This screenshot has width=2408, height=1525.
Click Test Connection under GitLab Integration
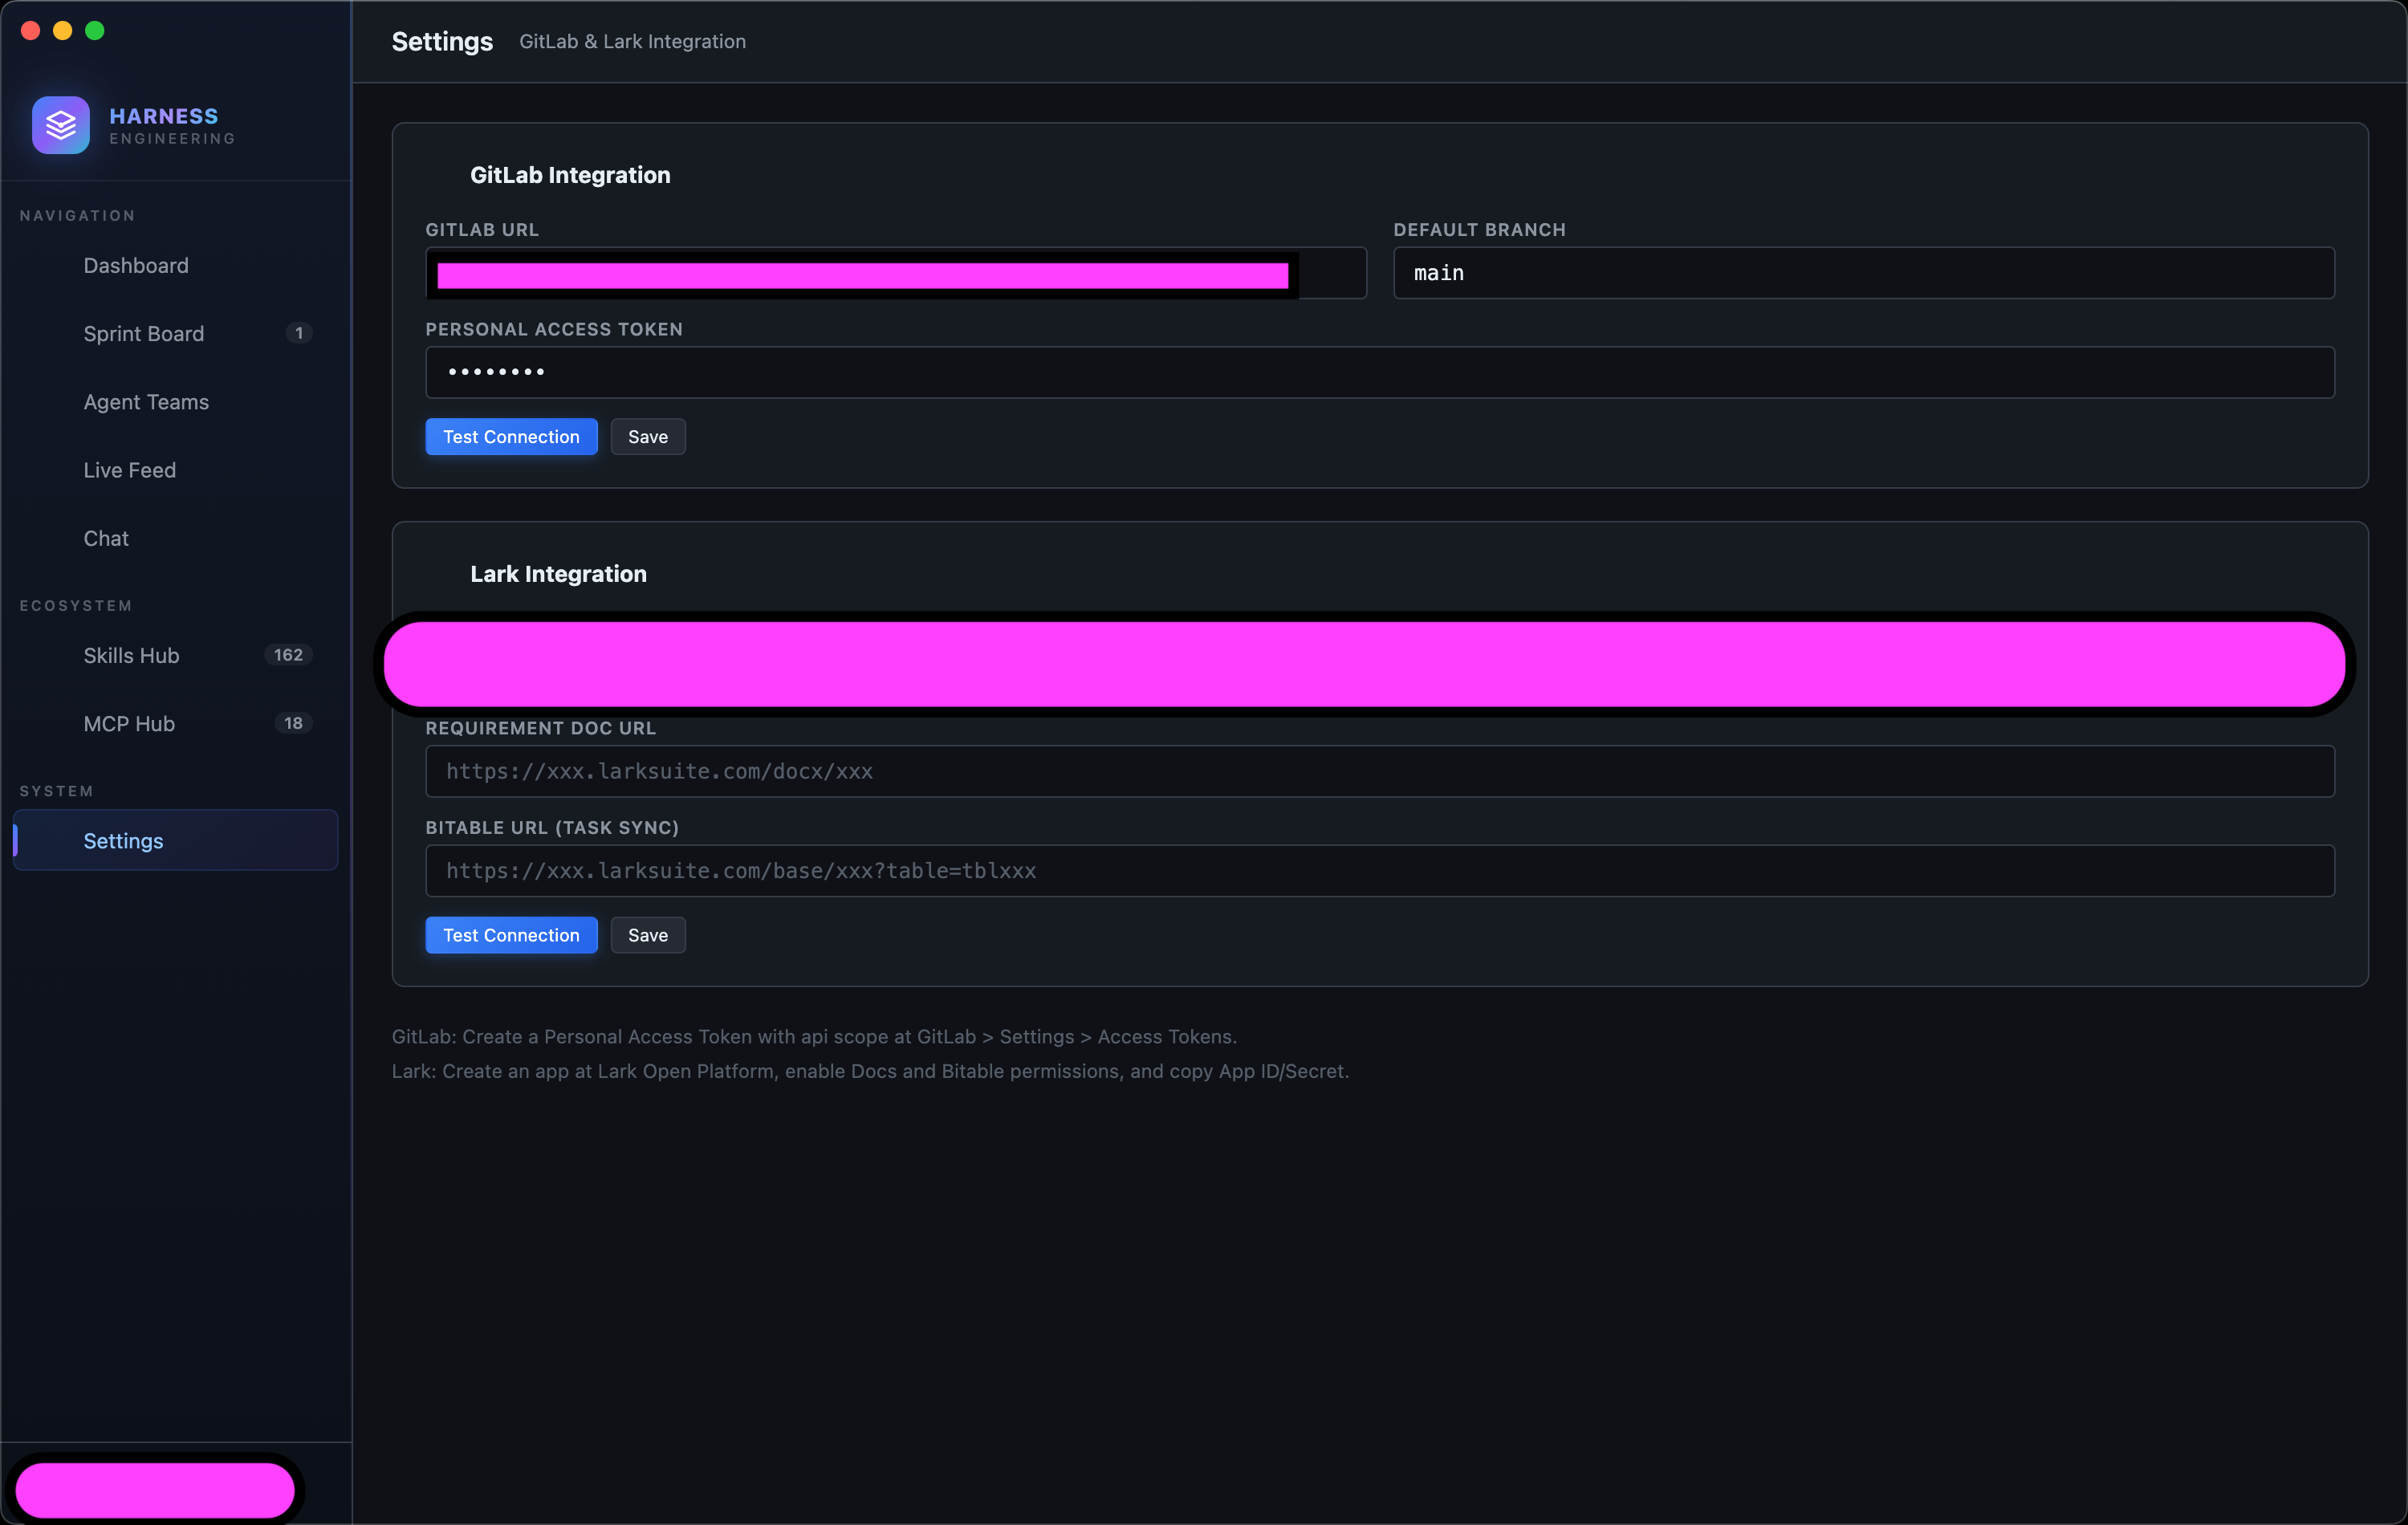(x=511, y=437)
